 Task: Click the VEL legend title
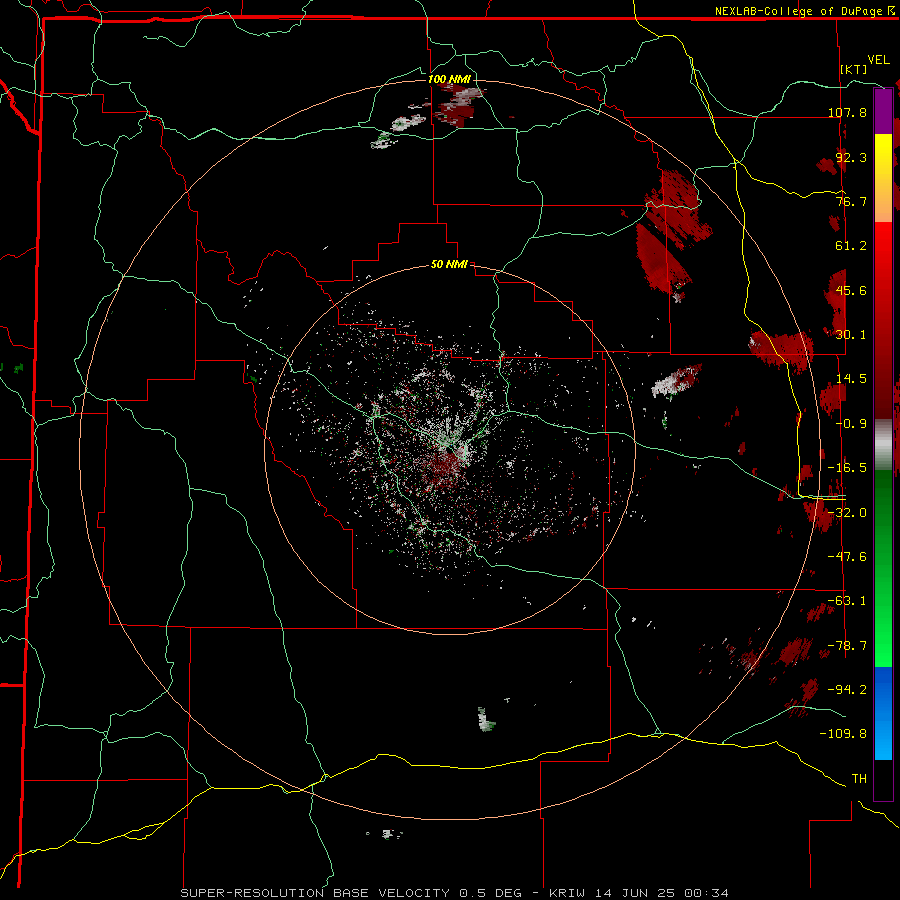point(878,60)
